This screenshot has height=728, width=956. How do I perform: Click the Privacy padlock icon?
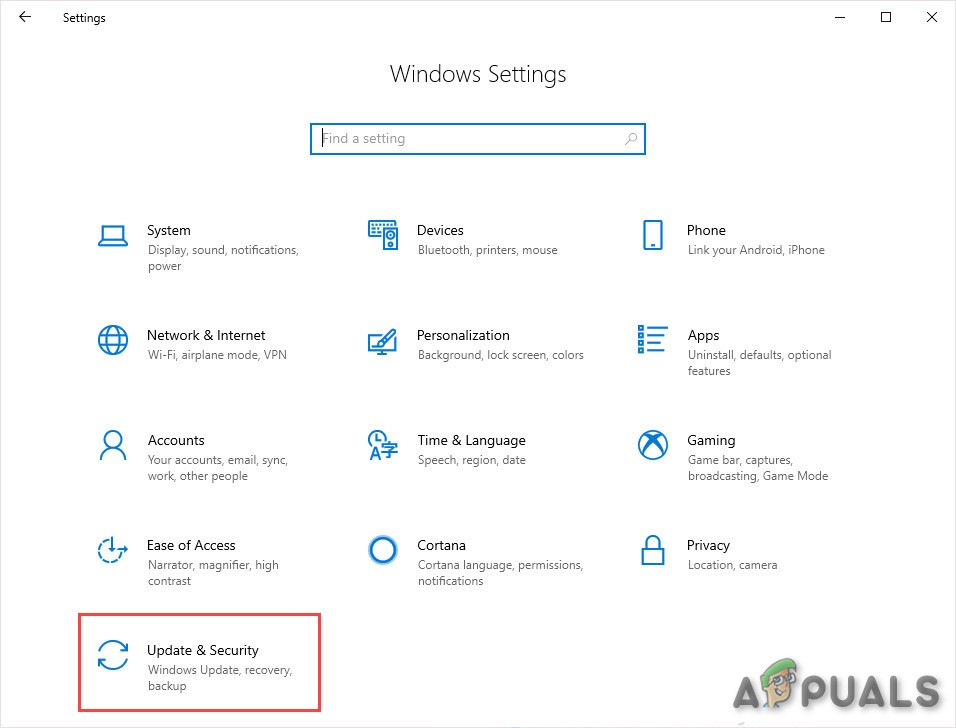pos(652,550)
